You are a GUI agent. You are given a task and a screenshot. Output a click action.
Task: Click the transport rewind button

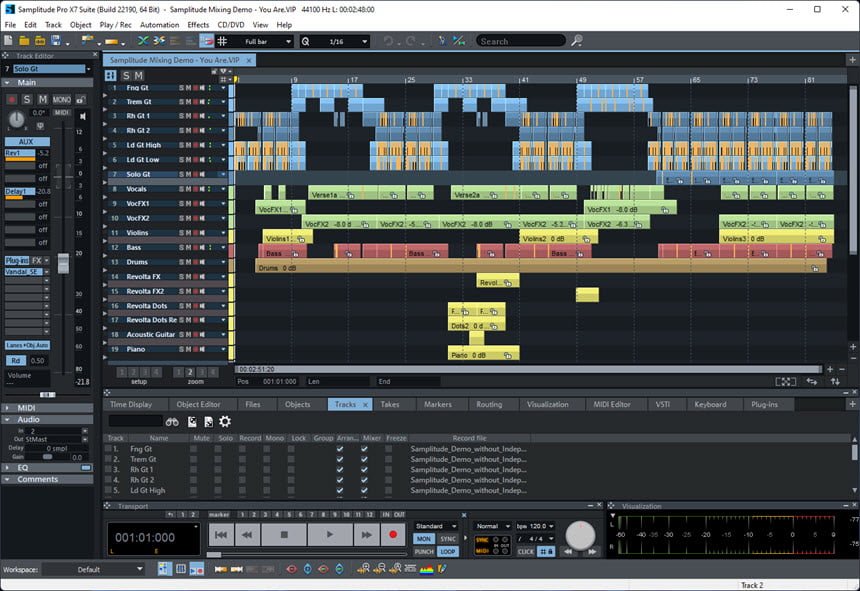pyautogui.click(x=247, y=535)
